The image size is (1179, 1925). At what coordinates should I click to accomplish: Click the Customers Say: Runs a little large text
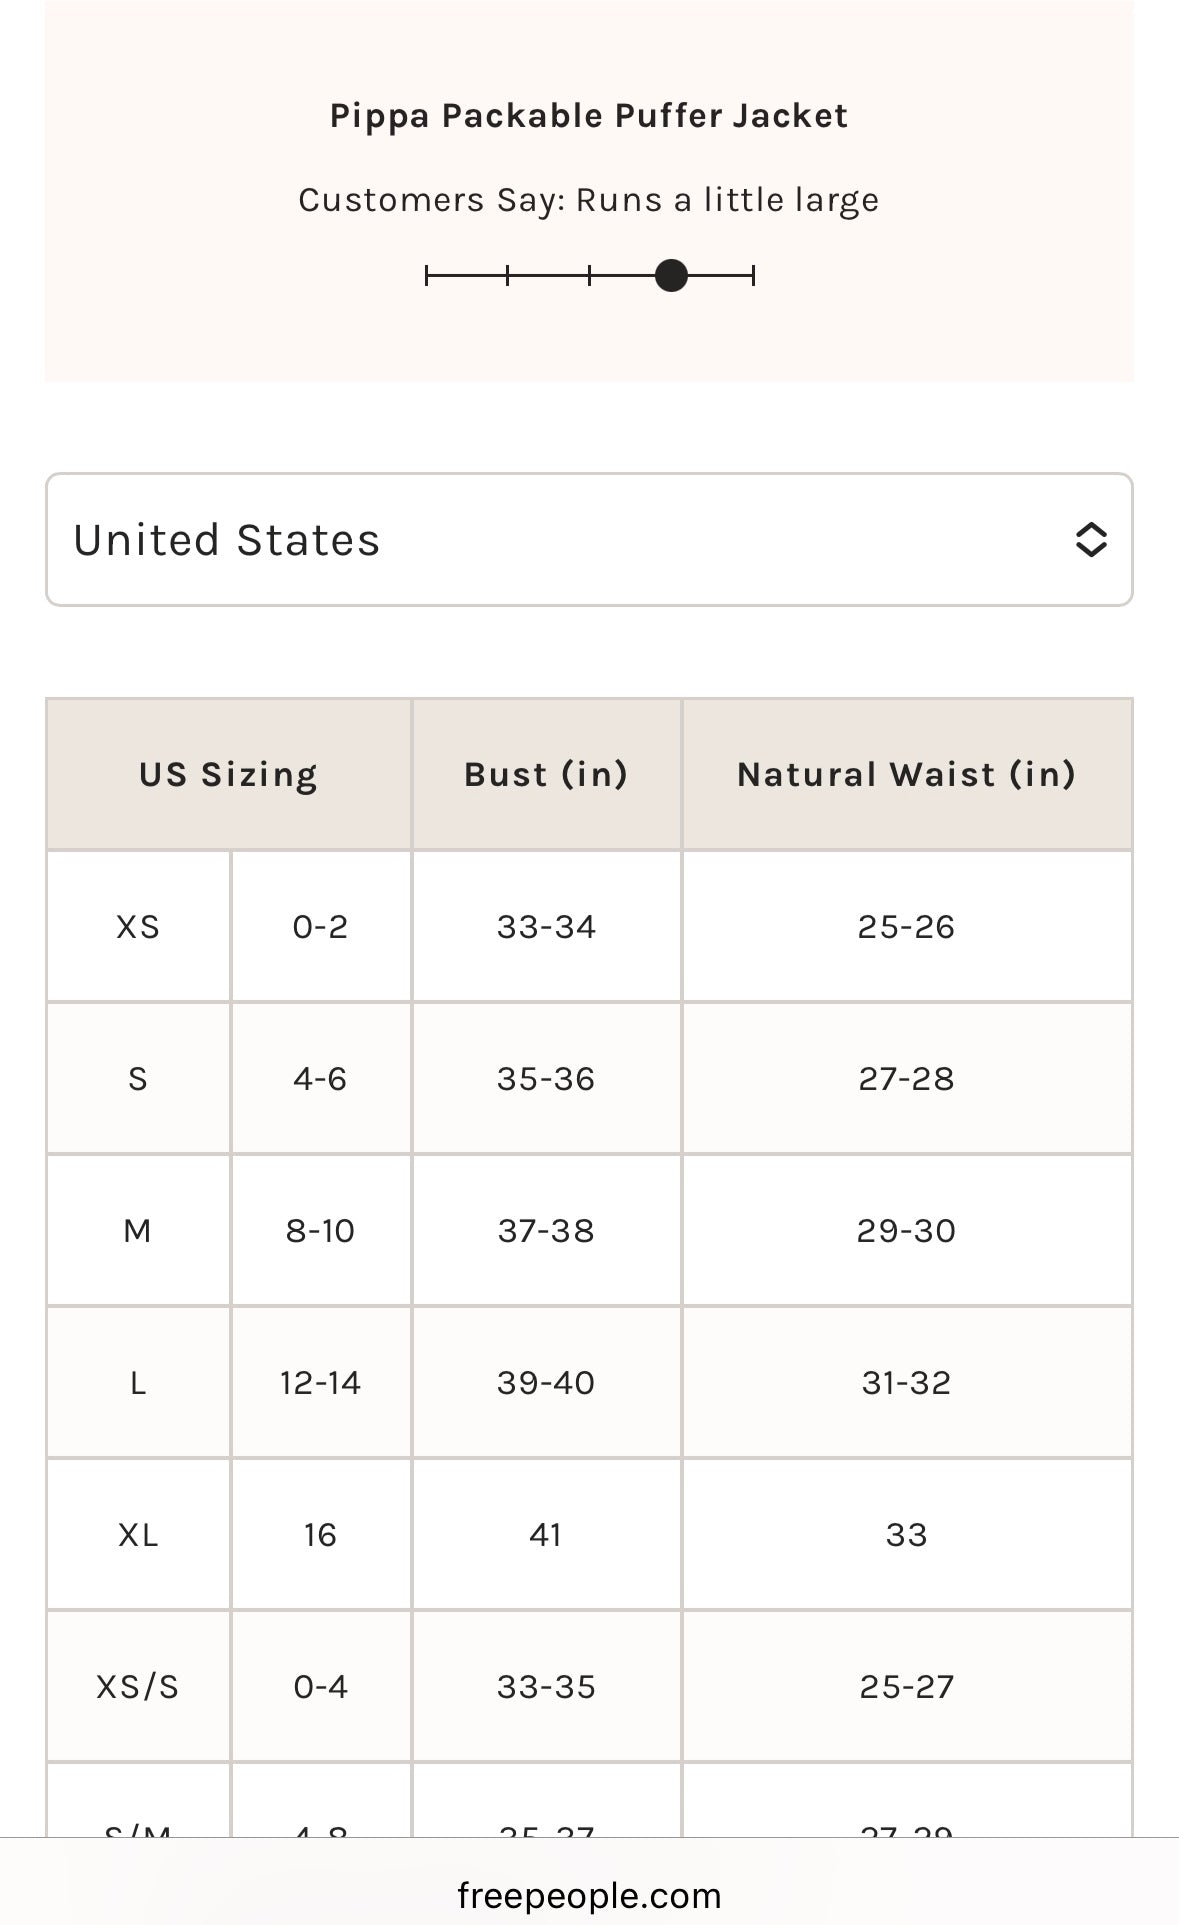pos(589,200)
